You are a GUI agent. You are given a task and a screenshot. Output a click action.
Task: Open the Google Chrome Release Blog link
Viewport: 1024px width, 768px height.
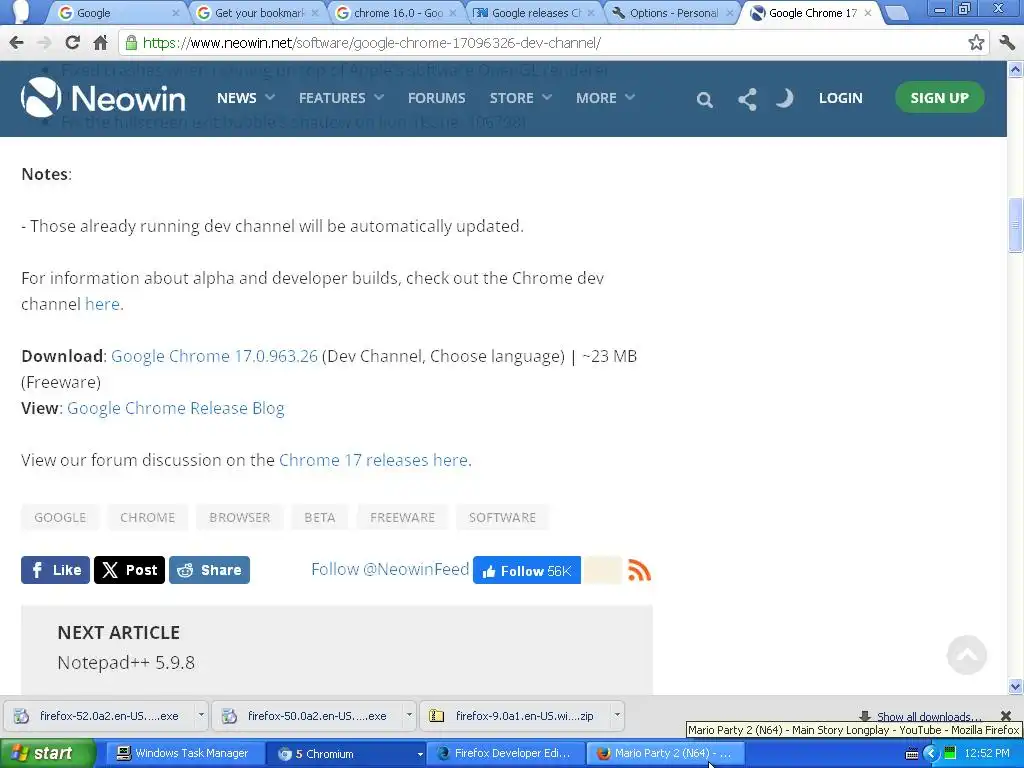click(176, 409)
